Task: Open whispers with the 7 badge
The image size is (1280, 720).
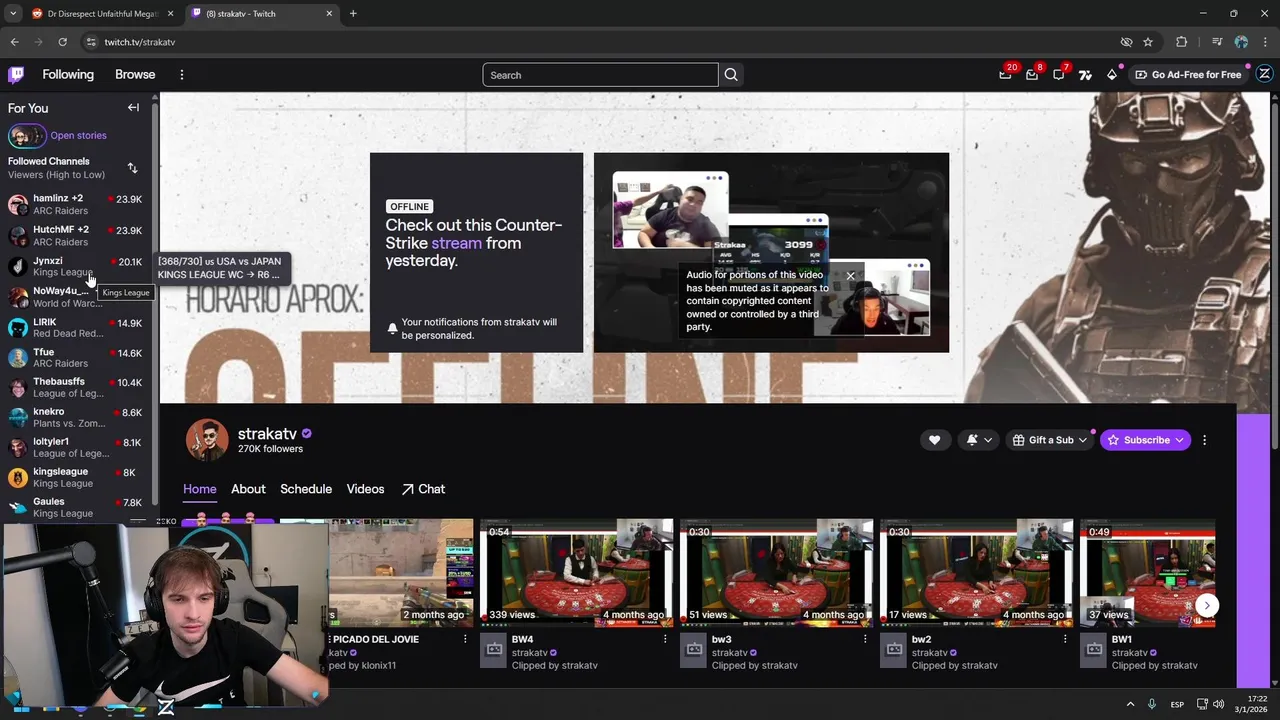Action: click(1058, 74)
